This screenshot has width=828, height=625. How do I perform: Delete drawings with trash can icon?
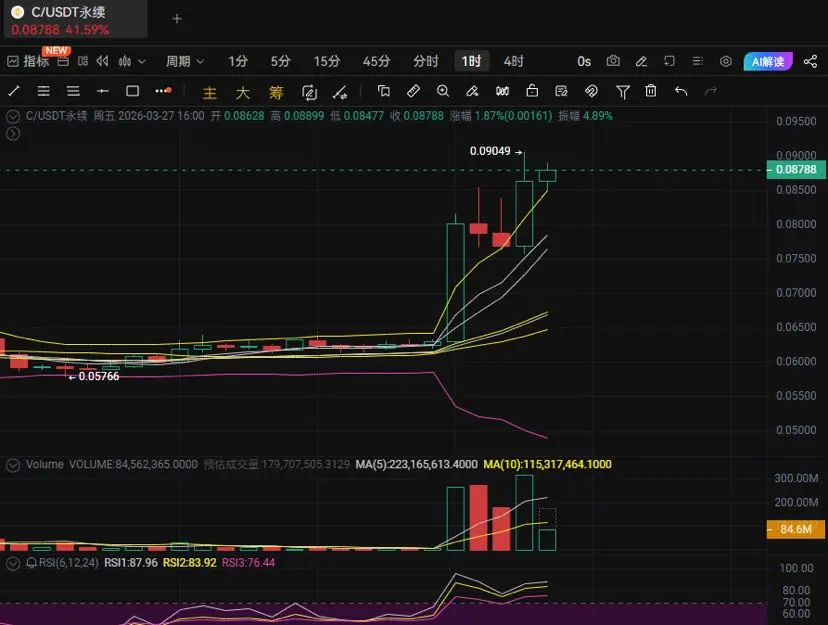pos(651,91)
